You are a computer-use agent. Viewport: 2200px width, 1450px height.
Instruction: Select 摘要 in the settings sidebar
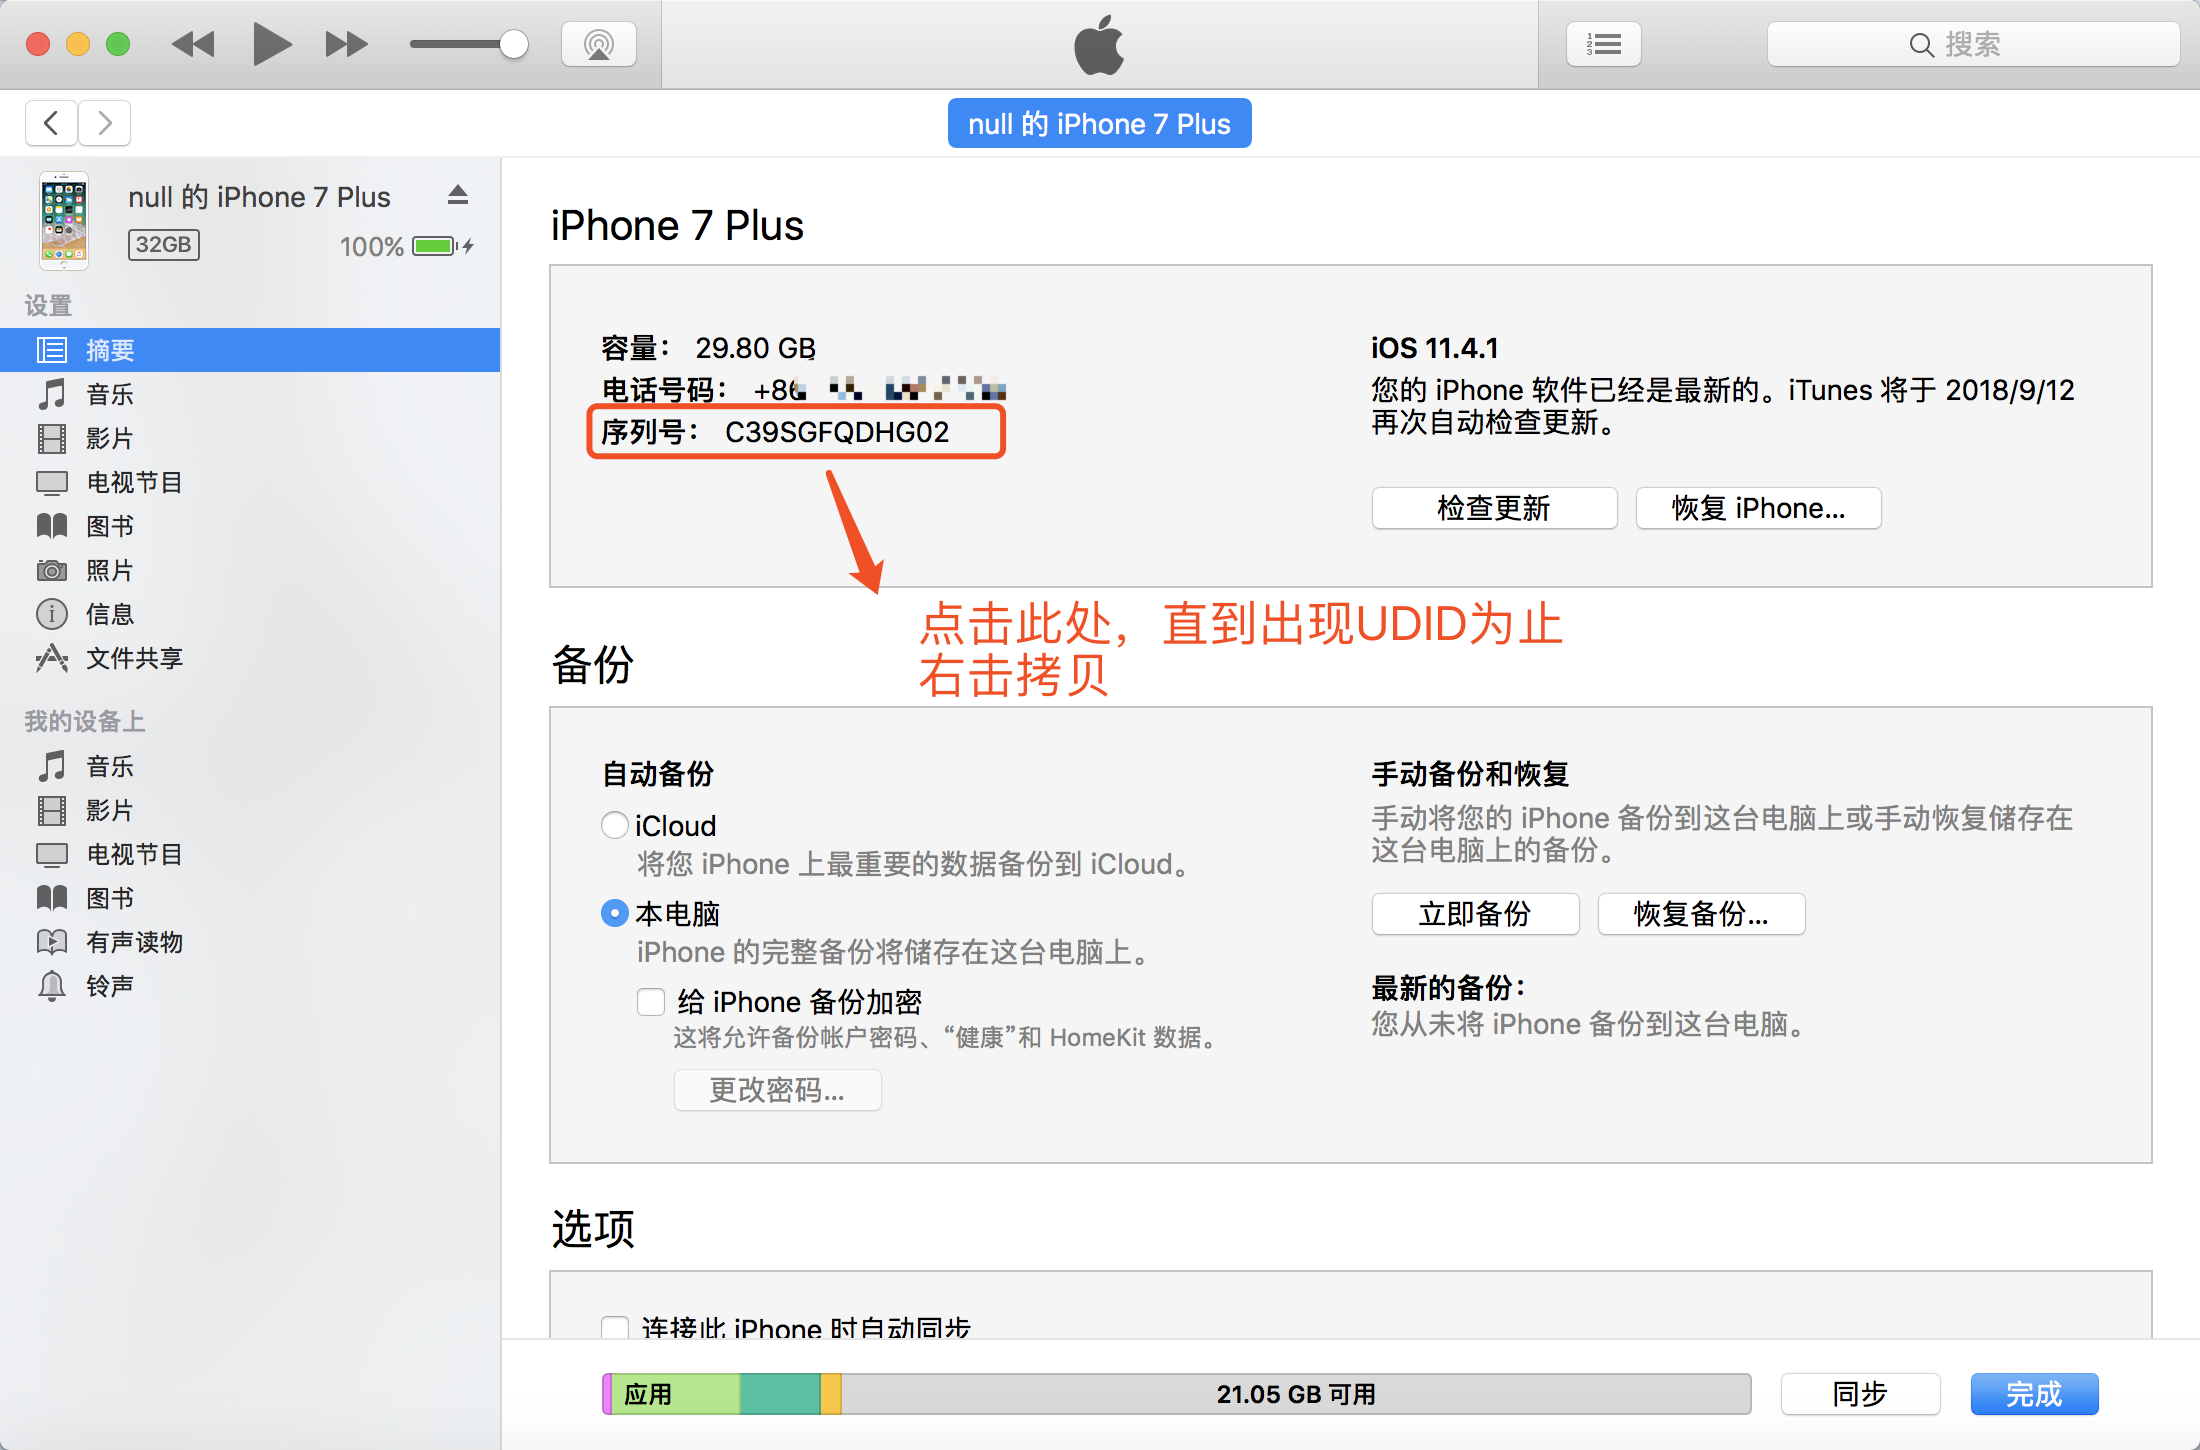(110, 350)
